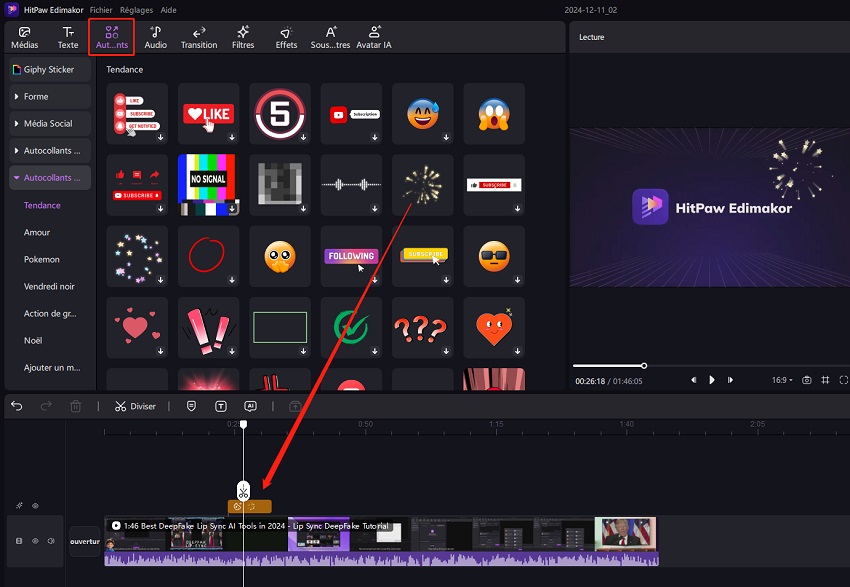Choose the sweating laughing emoji sticker
Viewport: 850px width, 587px height.
point(423,114)
